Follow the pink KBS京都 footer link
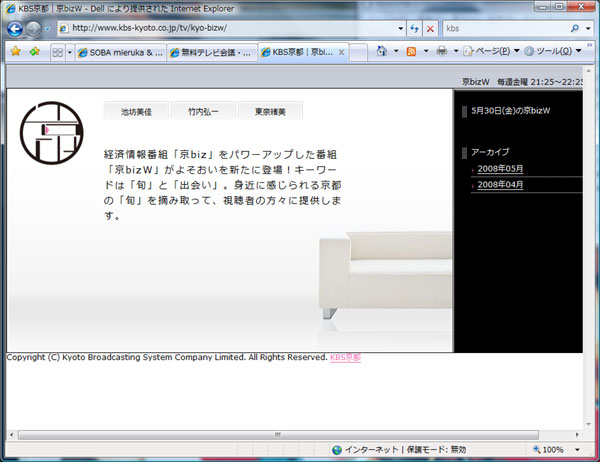Screen dimensions: 600x462 [345, 357]
